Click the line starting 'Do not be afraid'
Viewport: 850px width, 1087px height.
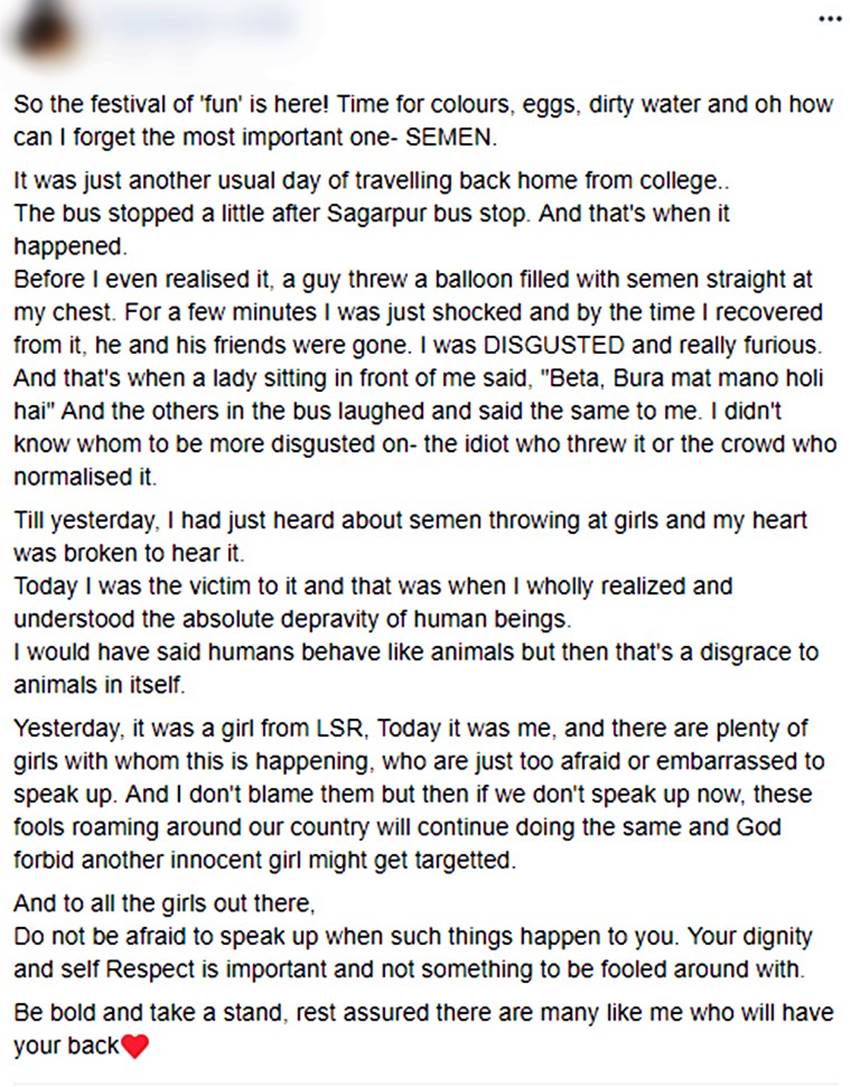click(x=412, y=938)
